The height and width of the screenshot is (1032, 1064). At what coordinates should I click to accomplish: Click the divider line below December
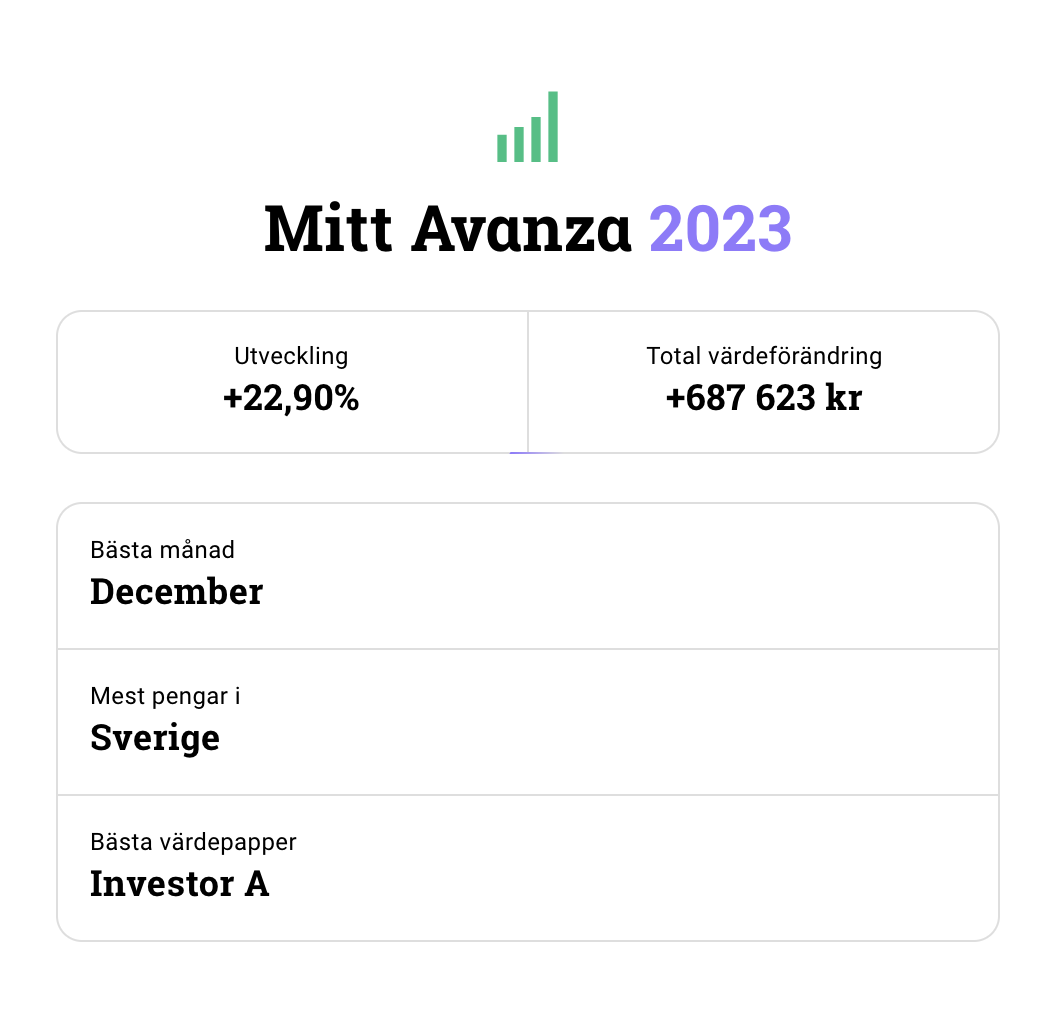[x=528, y=649]
